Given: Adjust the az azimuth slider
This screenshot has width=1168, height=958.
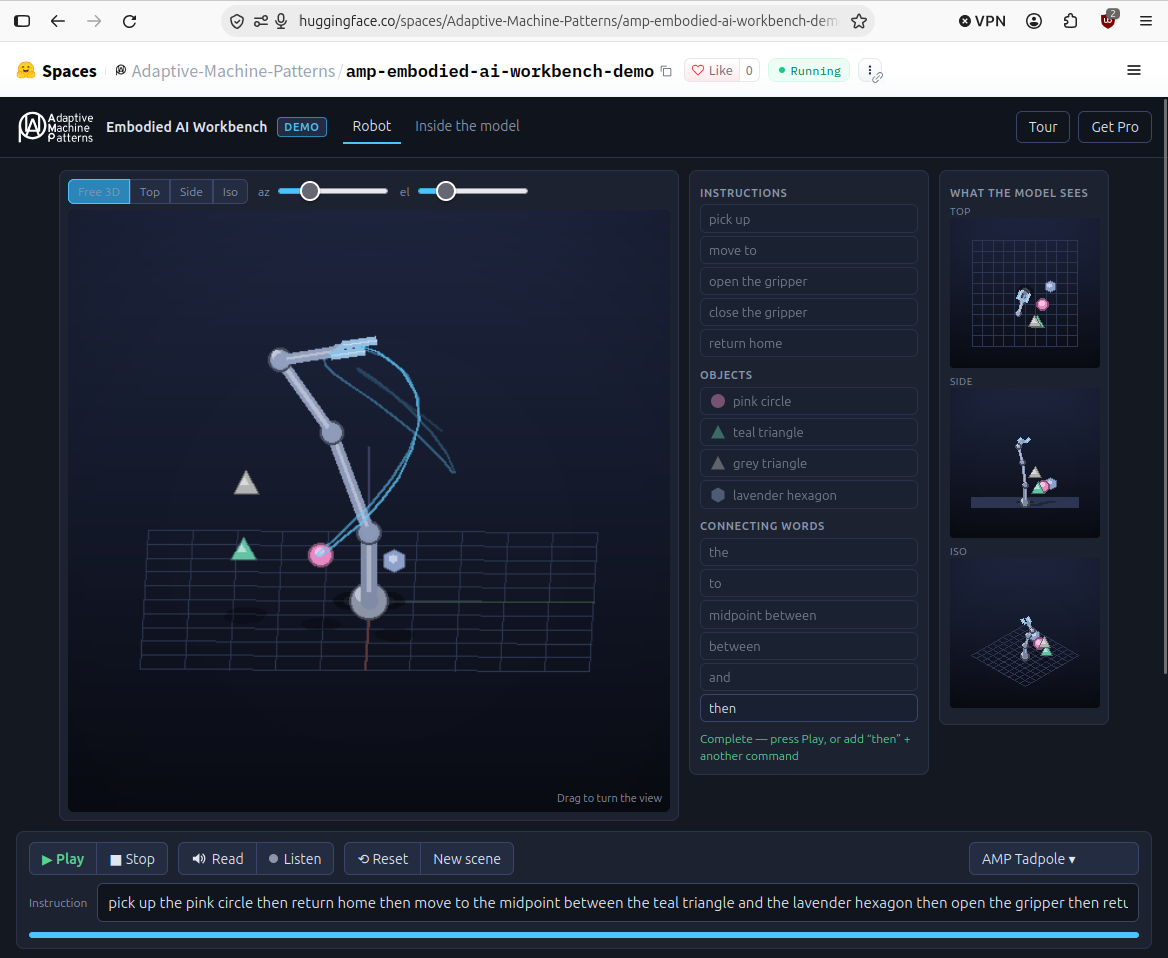Looking at the screenshot, I should (x=332, y=191).
